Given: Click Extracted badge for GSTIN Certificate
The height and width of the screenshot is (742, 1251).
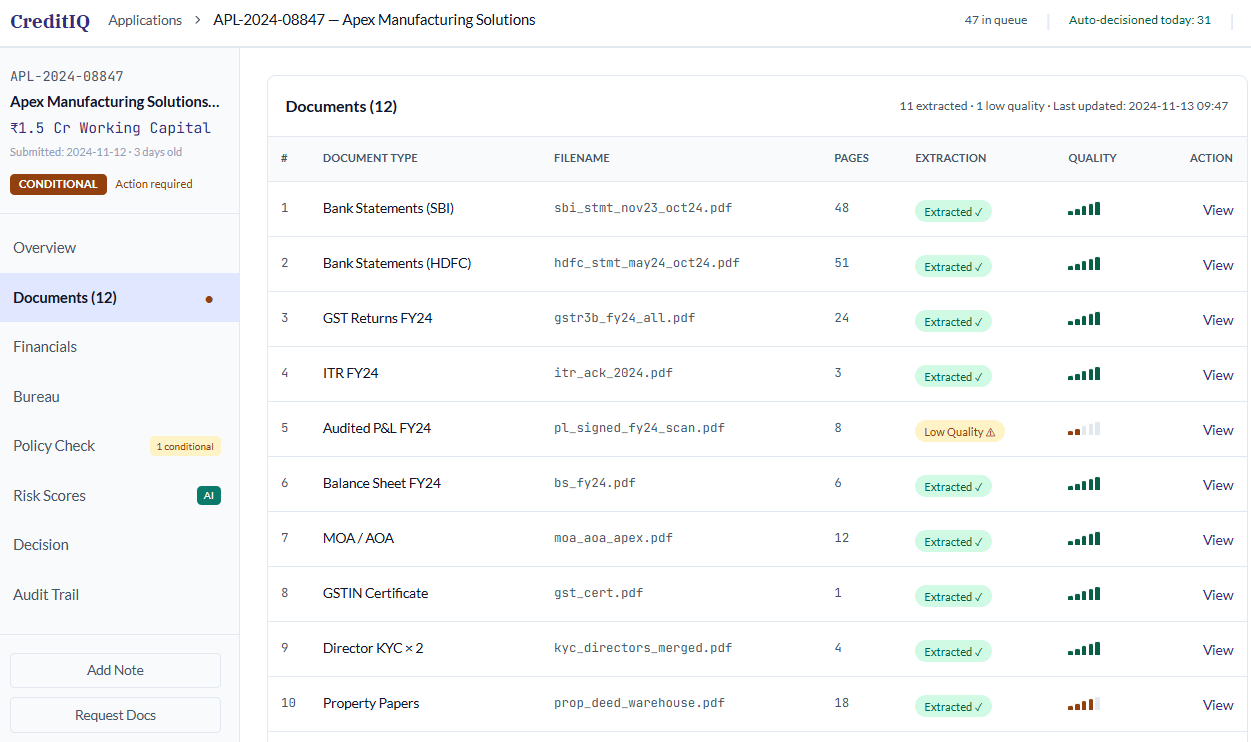Looking at the screenshot, I should [x=953, y=597].
